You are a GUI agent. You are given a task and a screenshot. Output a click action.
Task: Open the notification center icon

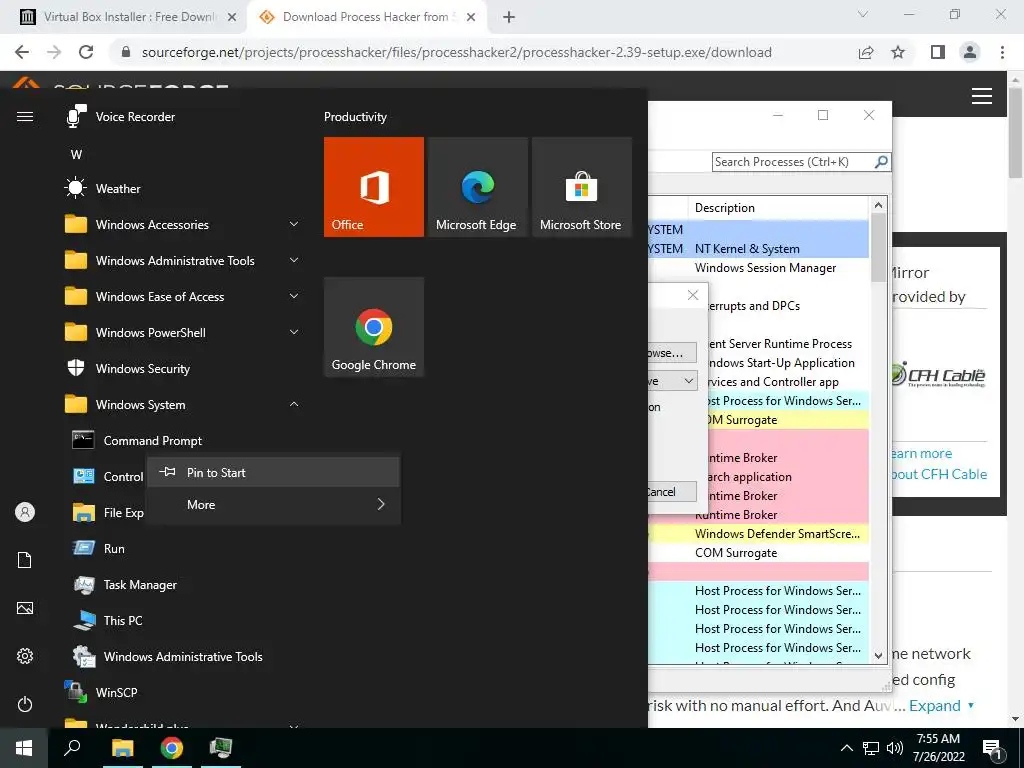coord(992,749)
